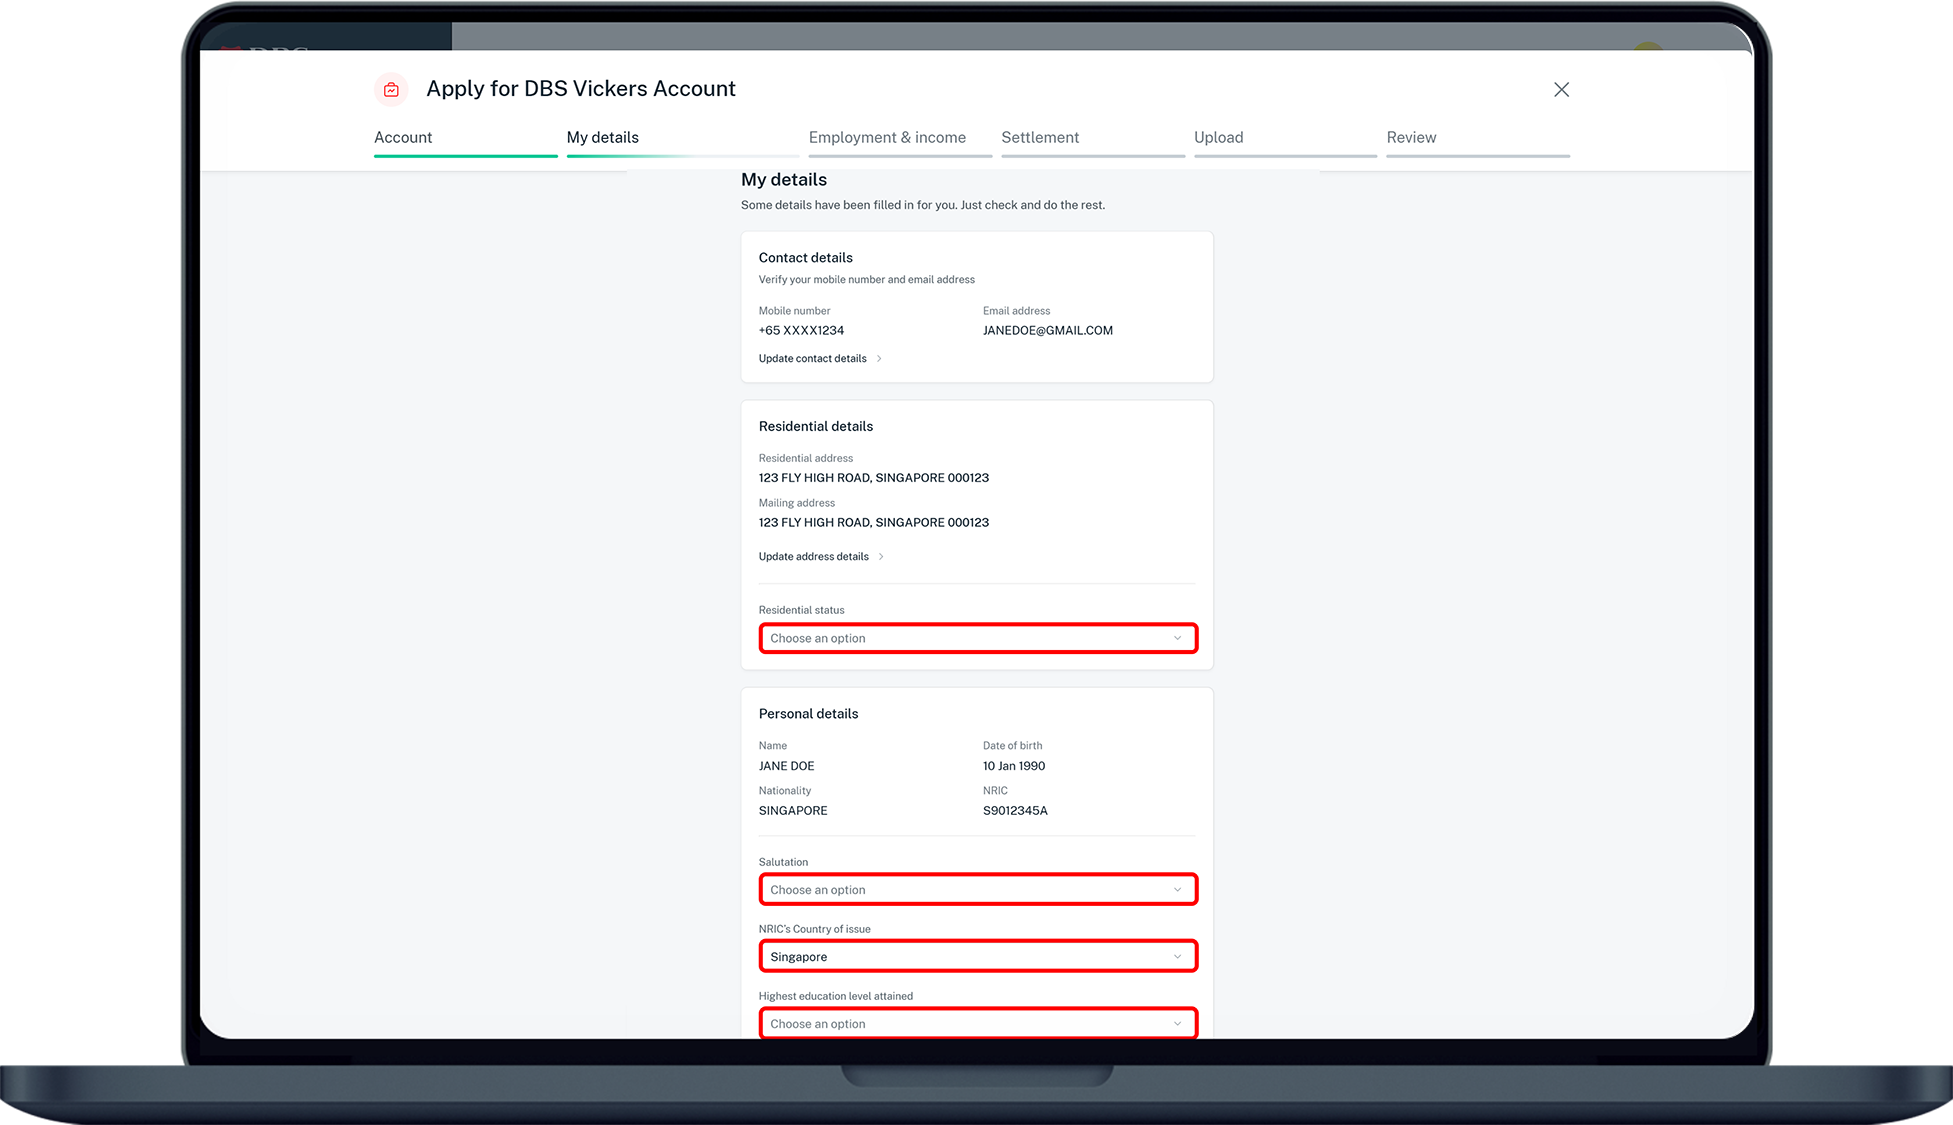Click Update contact details link
1953x1125 pixels.
click(812, 359)
